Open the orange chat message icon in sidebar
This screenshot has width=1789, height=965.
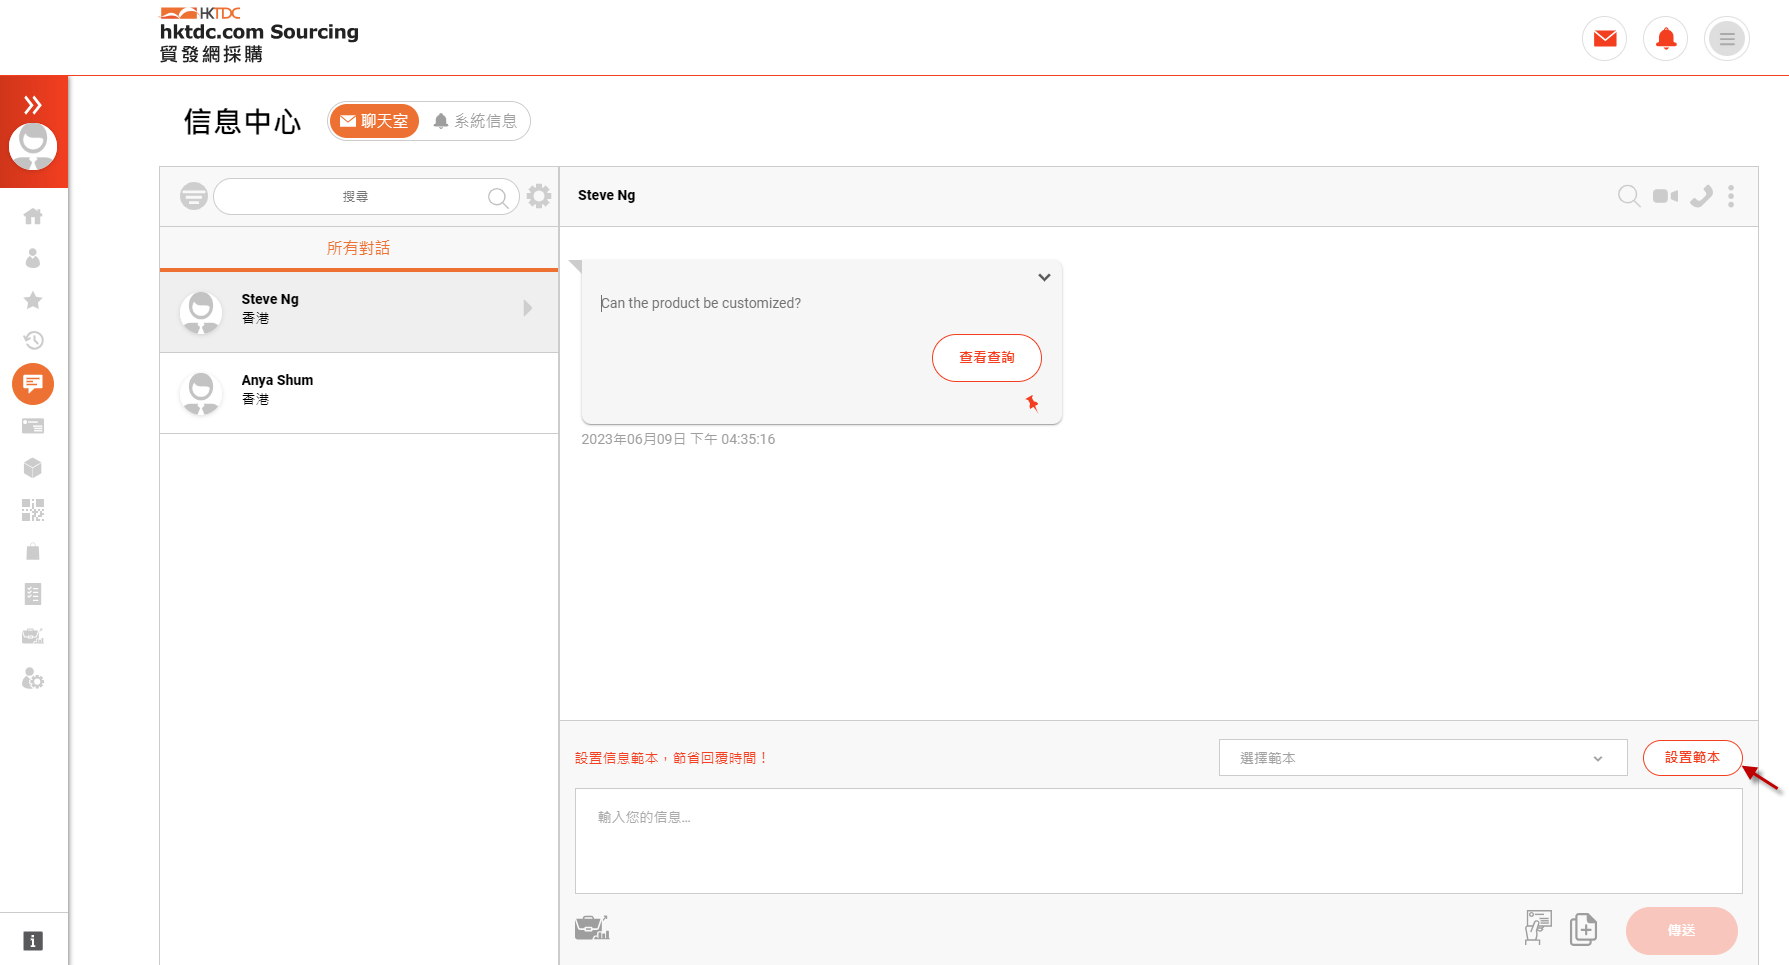pyautogui.click(x=33, y=384)
